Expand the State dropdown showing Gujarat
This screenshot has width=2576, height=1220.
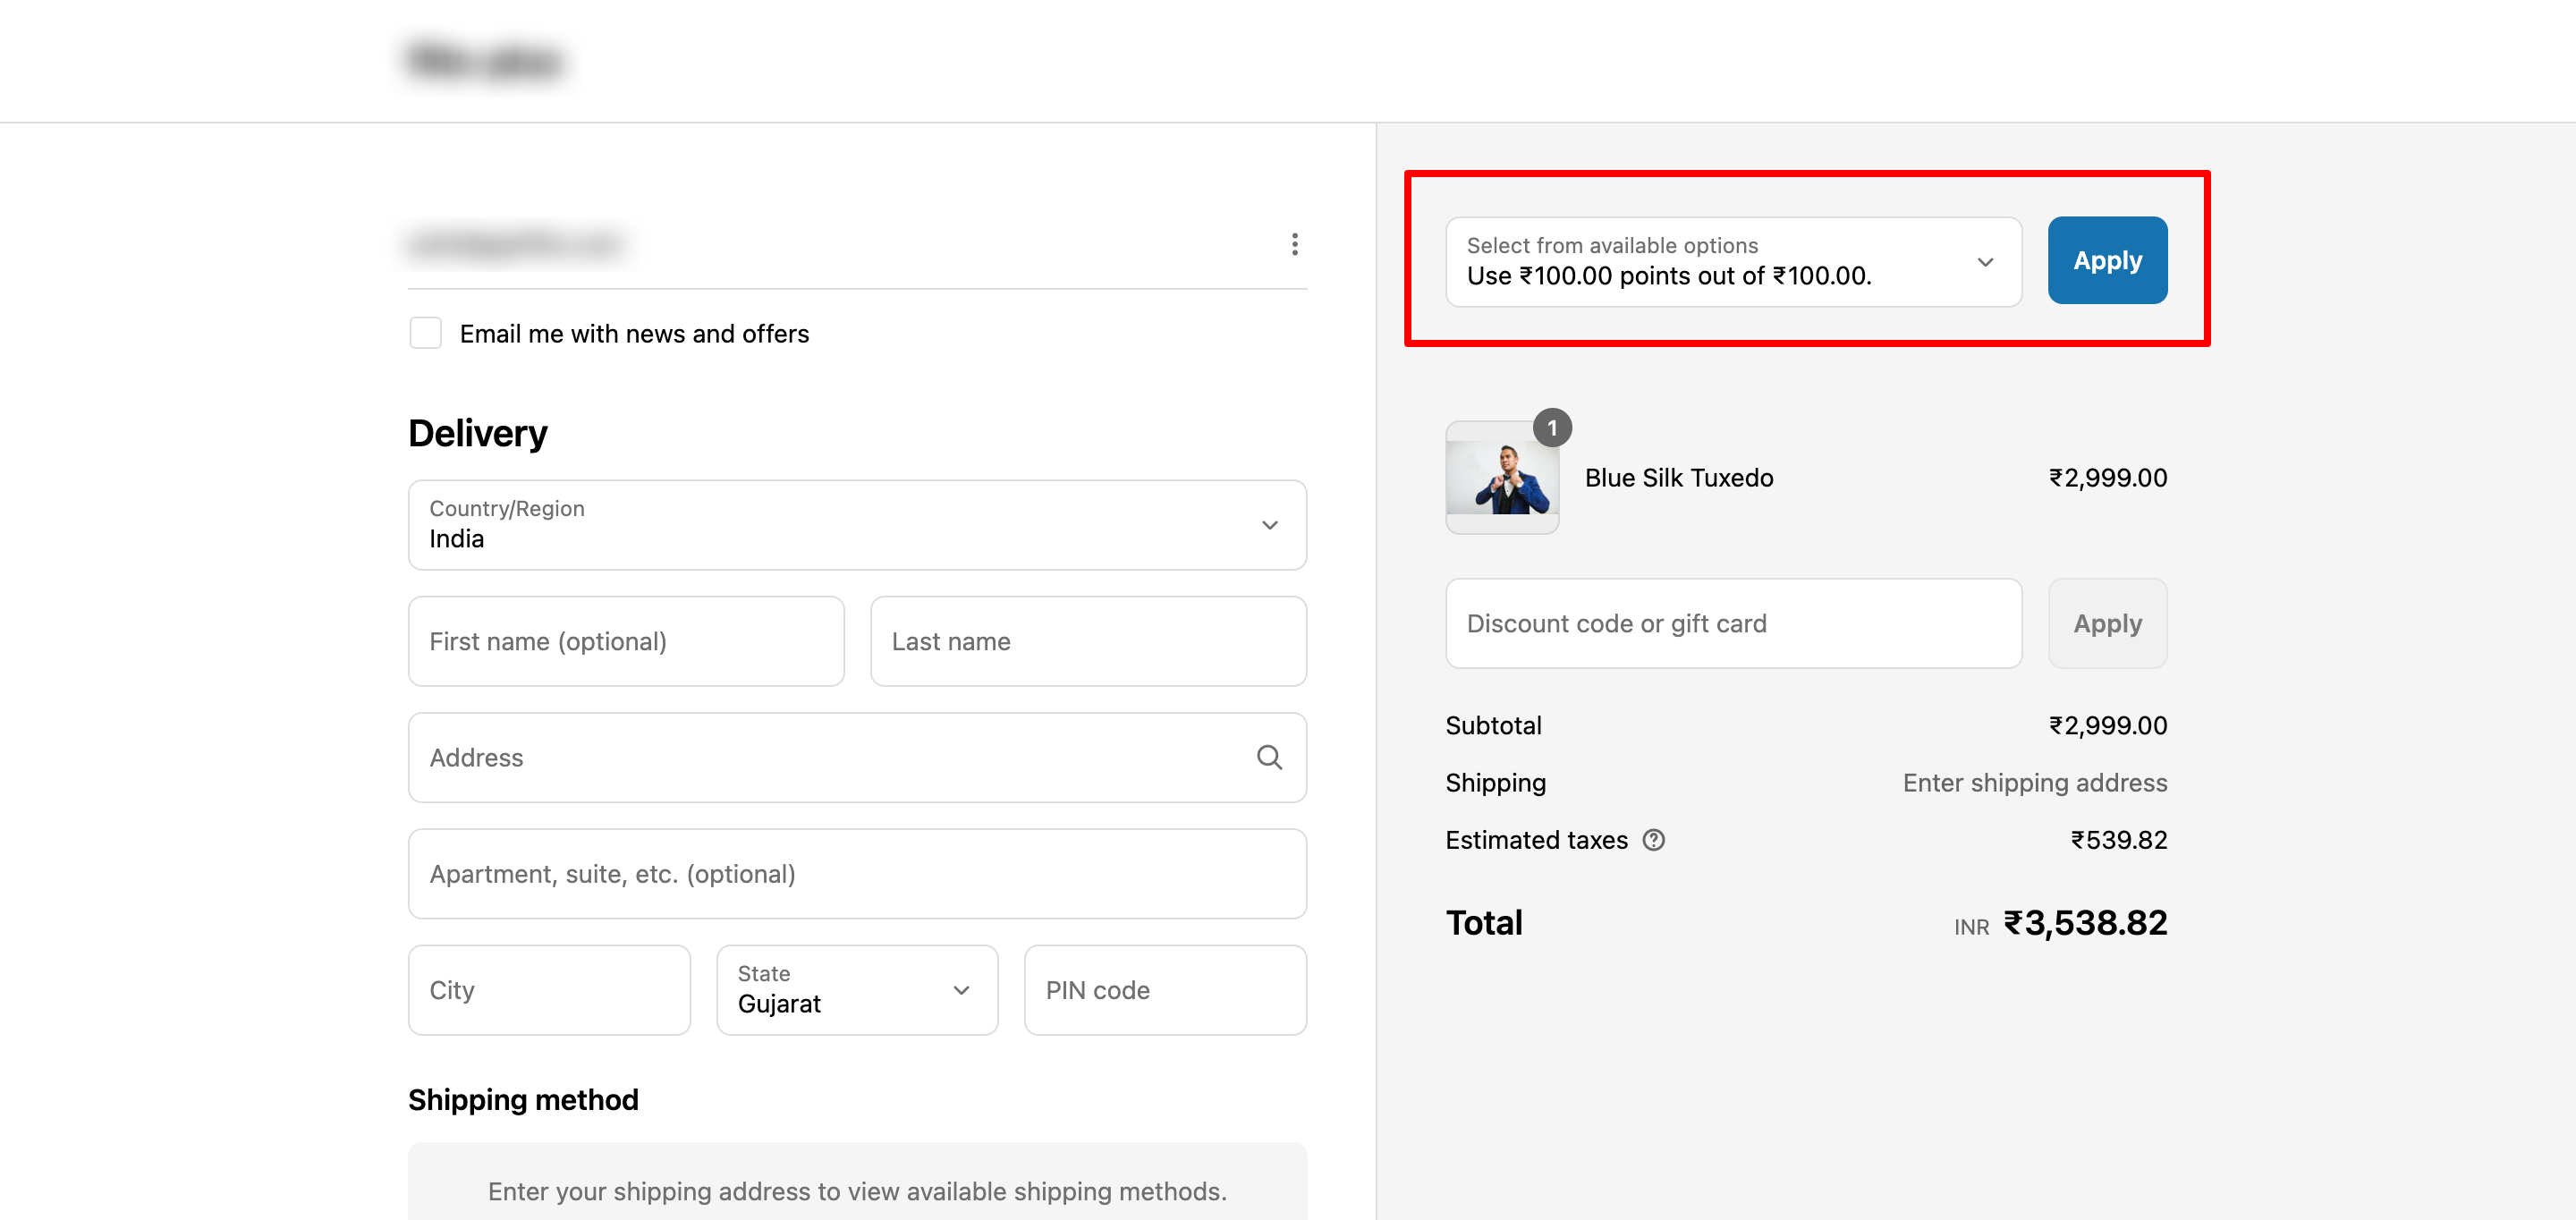coord(856,989)
